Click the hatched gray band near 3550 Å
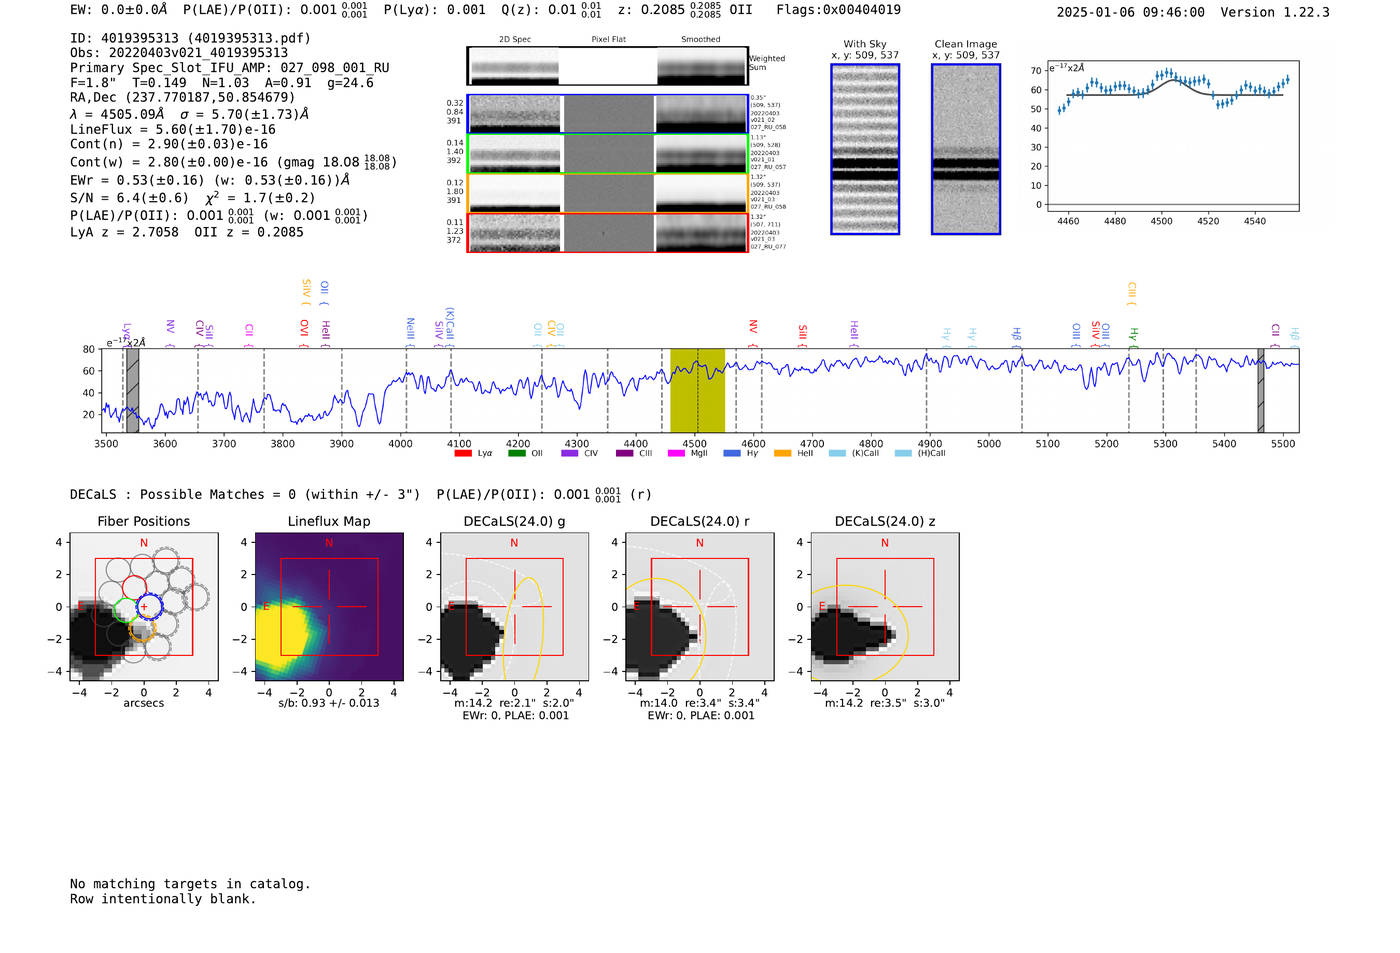 click(133, 391)
